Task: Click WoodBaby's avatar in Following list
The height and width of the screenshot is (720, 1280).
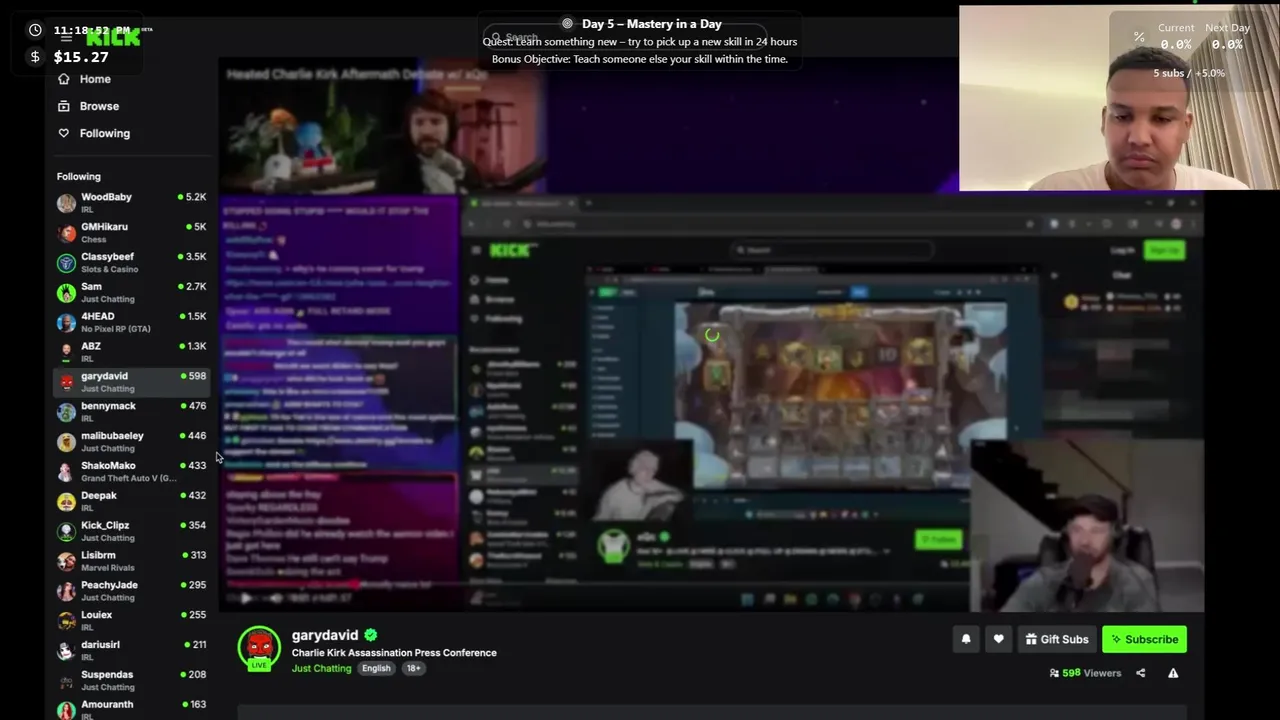Action: tap(66, 203)
